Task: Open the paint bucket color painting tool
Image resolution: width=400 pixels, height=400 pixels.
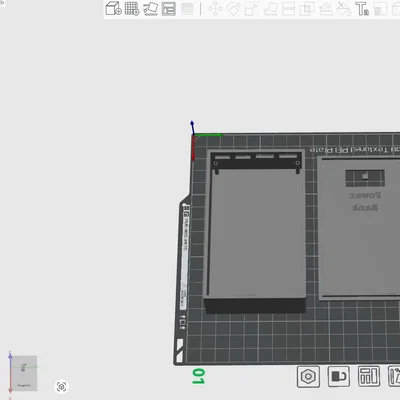Action: click(x=344, y=9)
